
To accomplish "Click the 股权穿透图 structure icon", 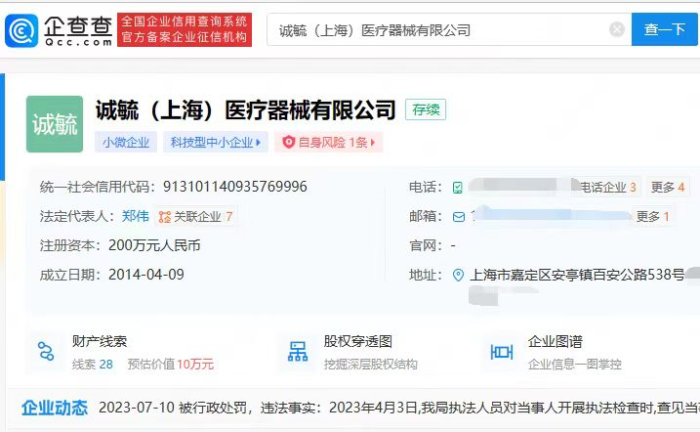I will tap(298, 352).
